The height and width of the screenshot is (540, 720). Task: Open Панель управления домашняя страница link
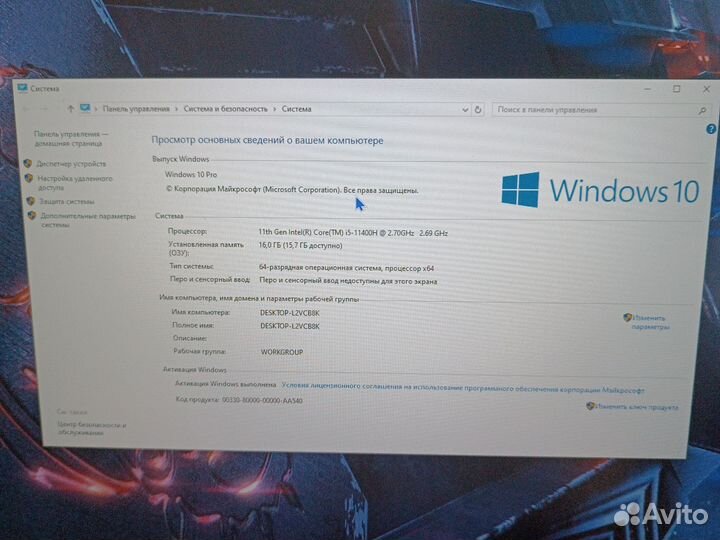(71, 138)
